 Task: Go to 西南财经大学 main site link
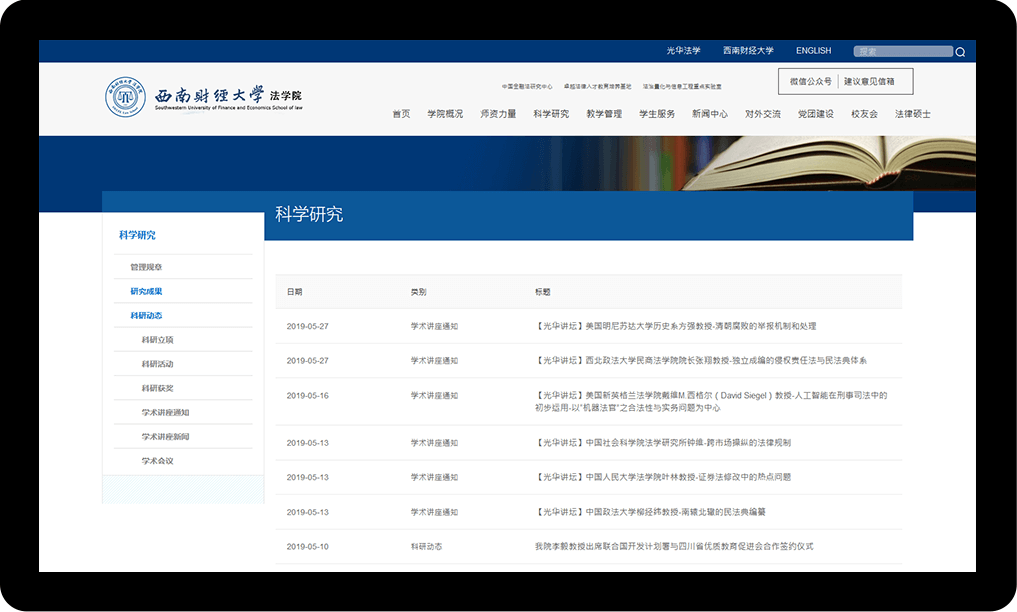(748, 51)
